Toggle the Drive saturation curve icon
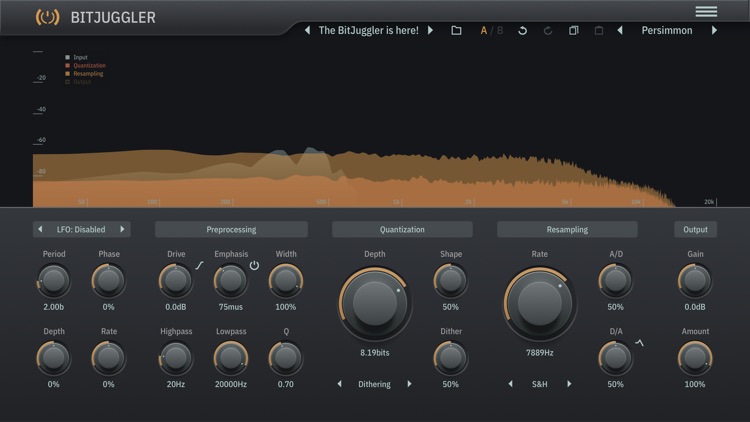 pos(199,265)
